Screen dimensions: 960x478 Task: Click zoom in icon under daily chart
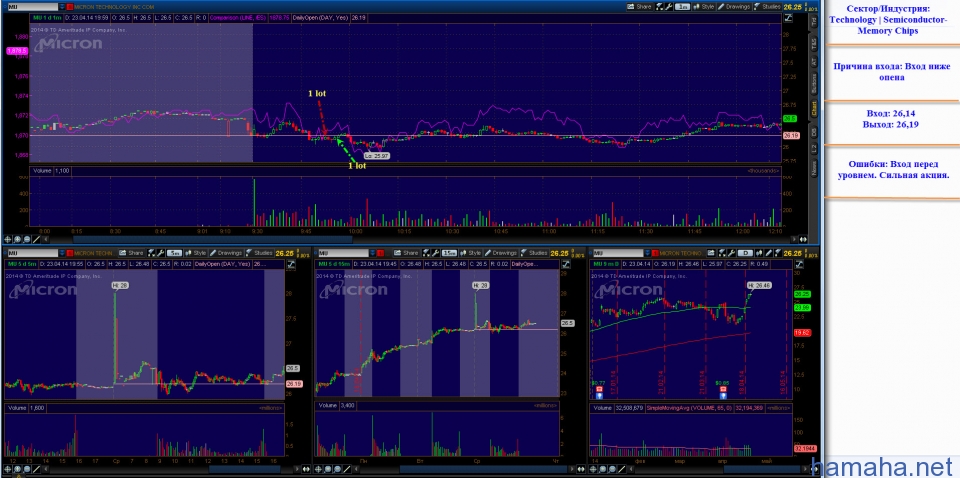point(602,469)
